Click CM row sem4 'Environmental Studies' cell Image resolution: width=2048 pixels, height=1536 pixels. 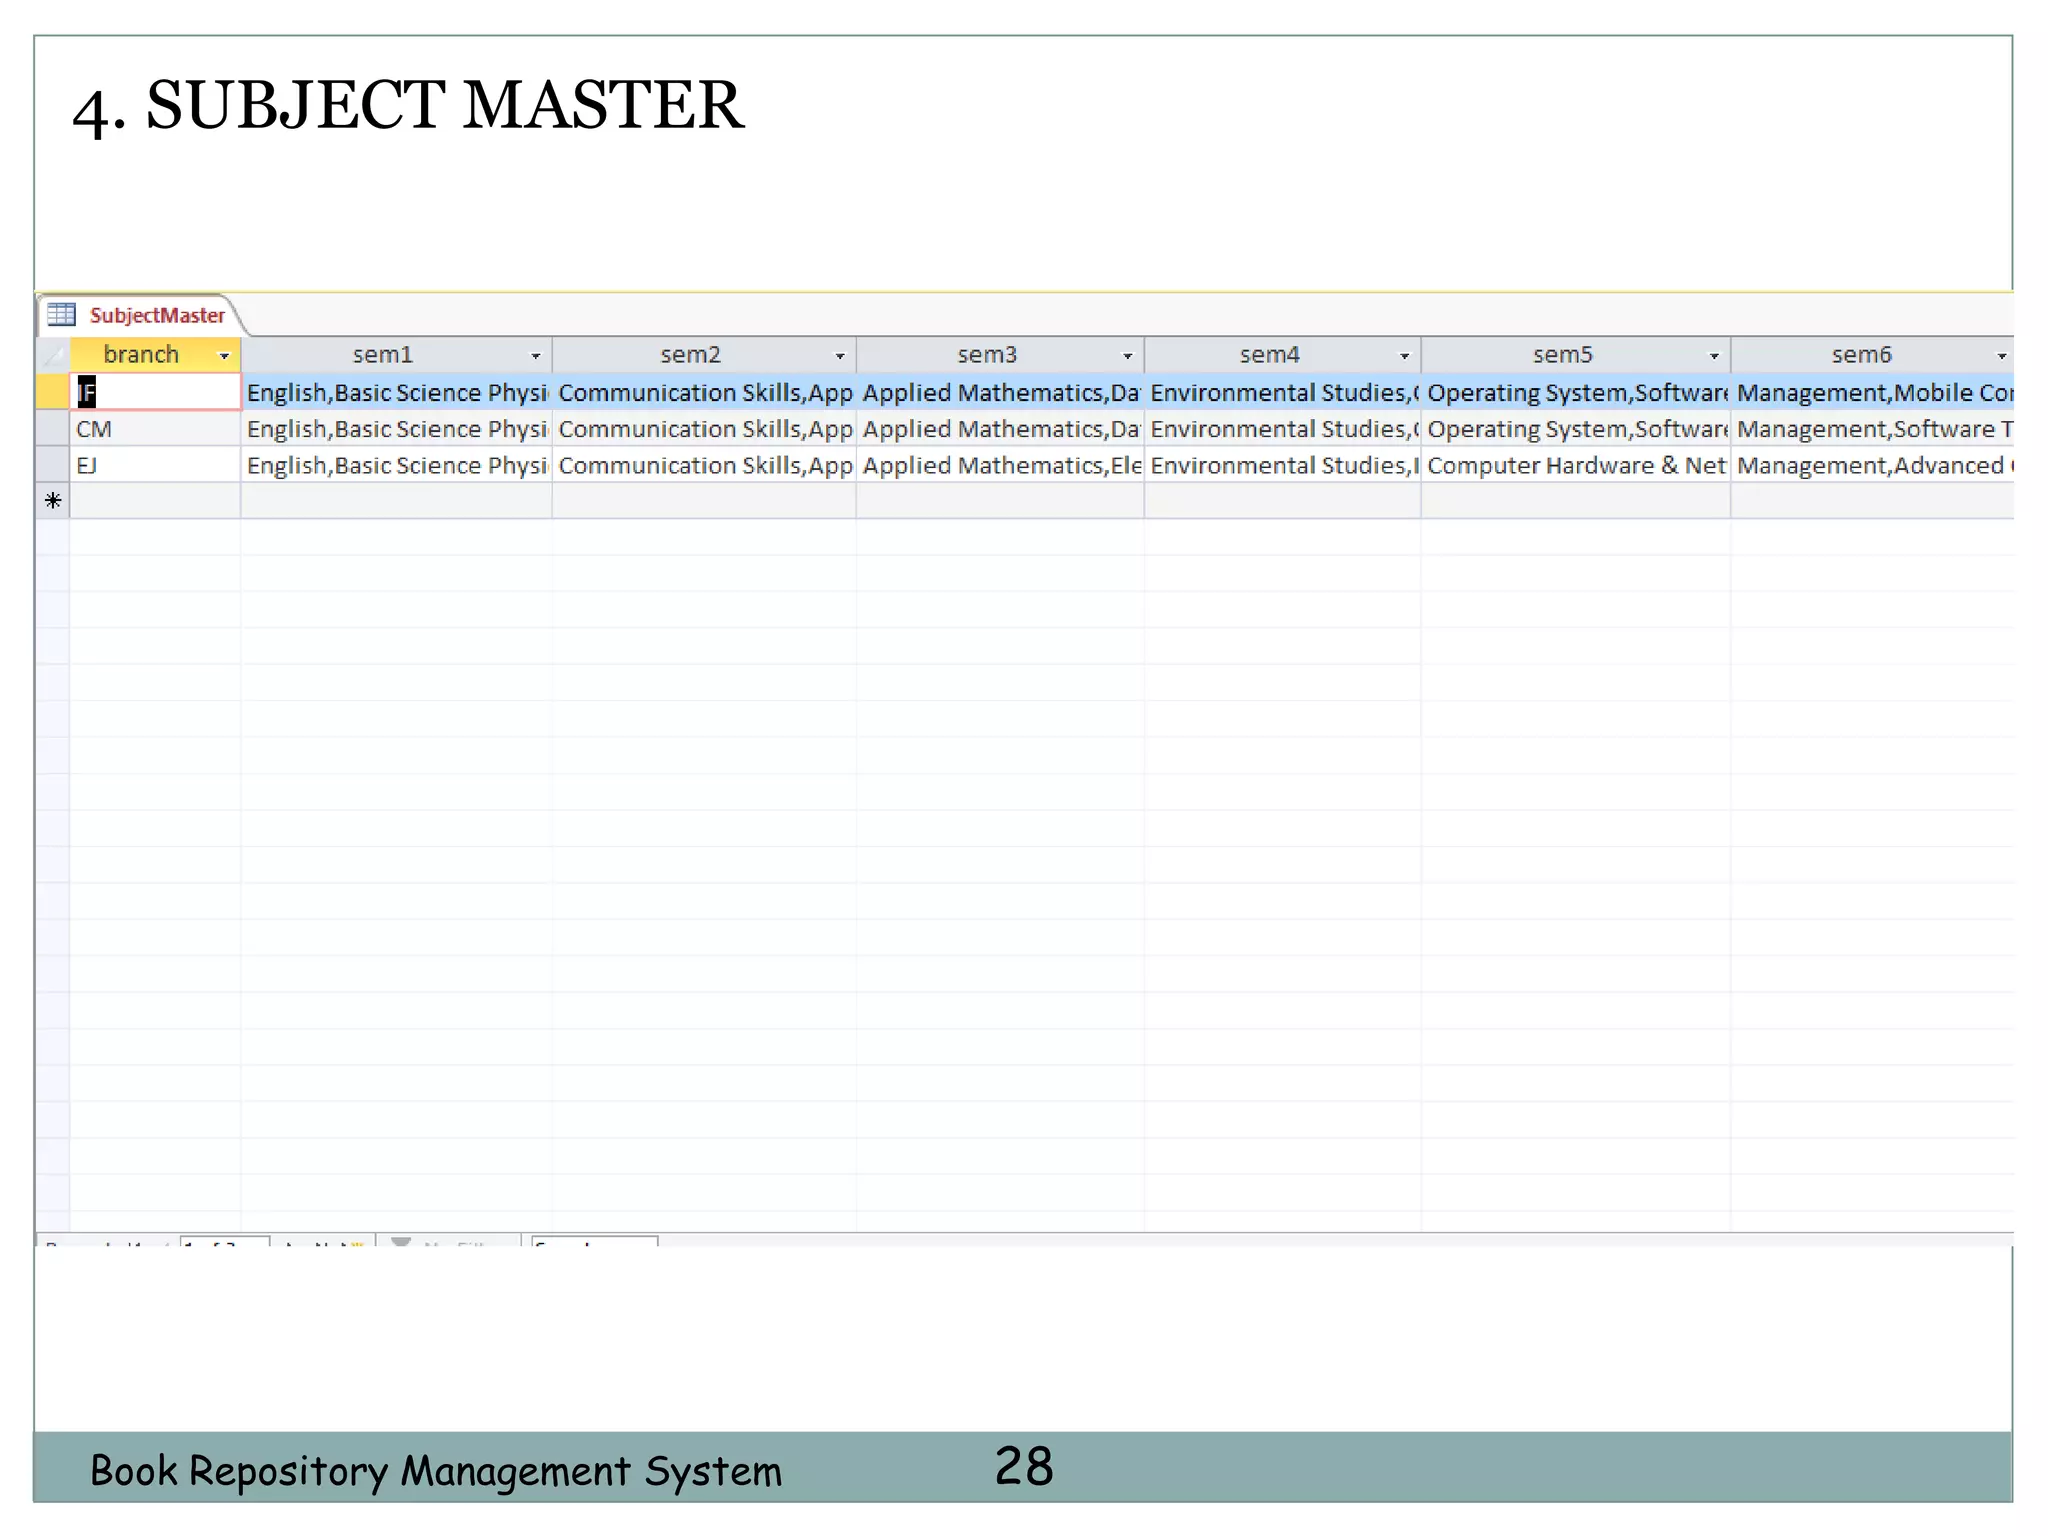1283,429
